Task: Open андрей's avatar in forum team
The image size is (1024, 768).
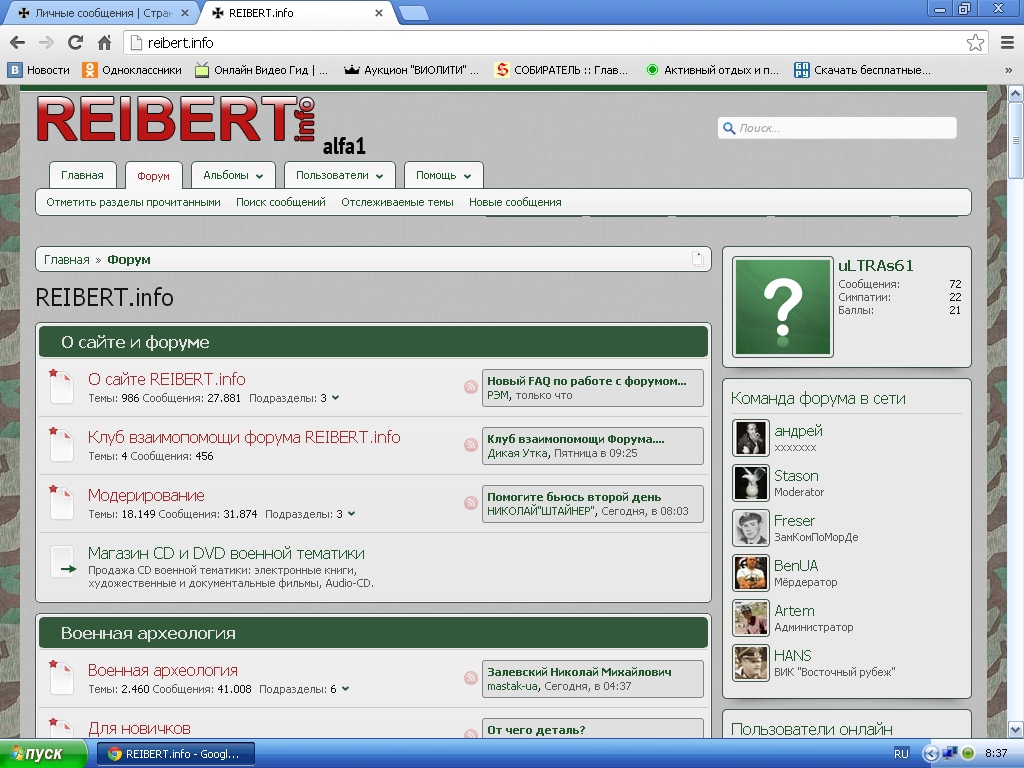Action: [x=751, y=438]
